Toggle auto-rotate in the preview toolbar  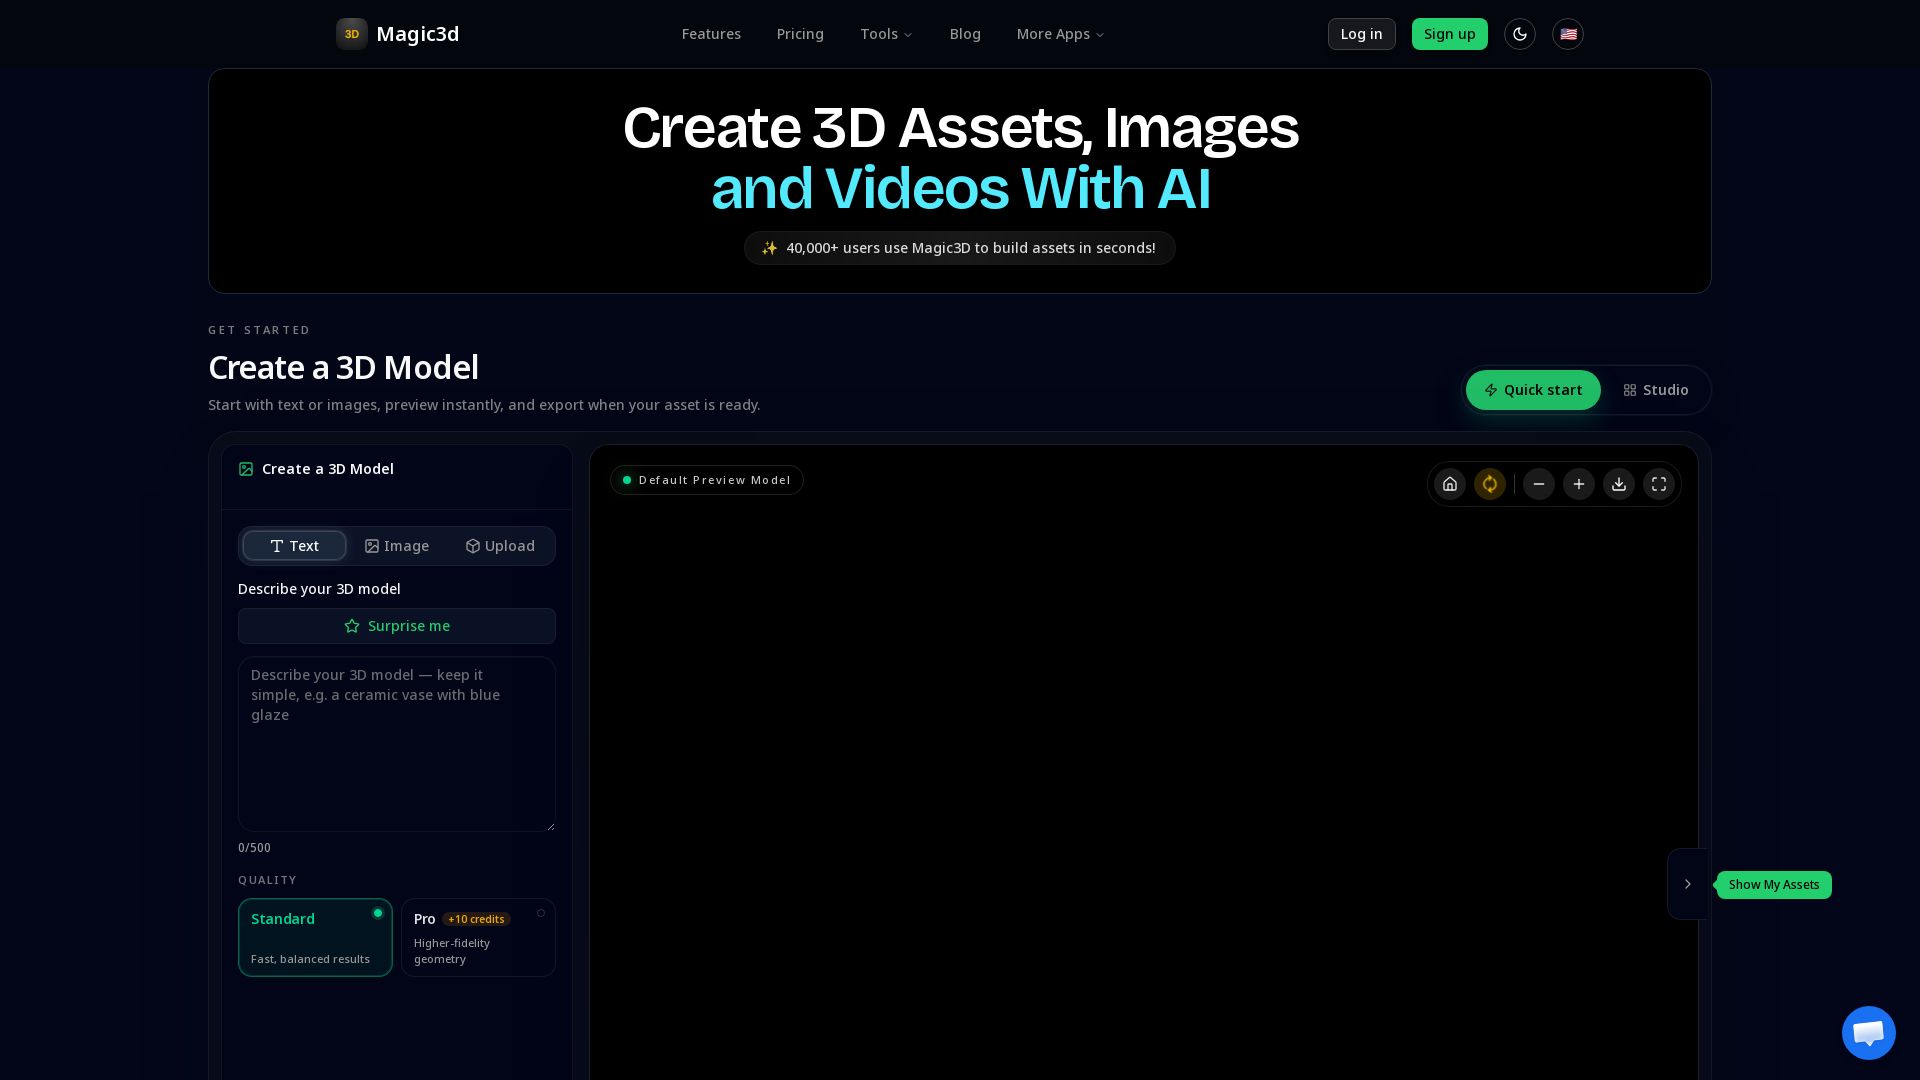[x=1490, y=484]
